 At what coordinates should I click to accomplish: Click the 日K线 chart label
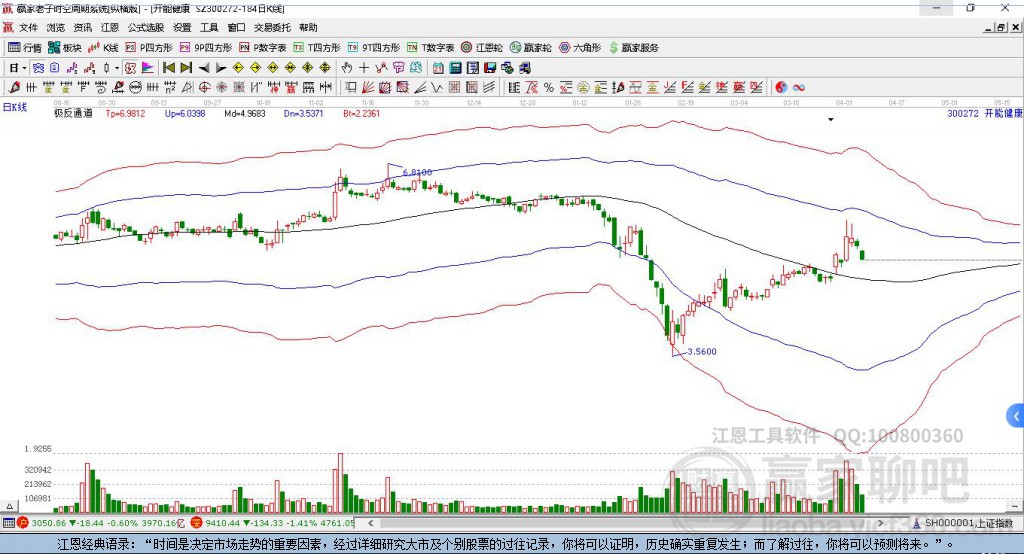tap(15, 107)
